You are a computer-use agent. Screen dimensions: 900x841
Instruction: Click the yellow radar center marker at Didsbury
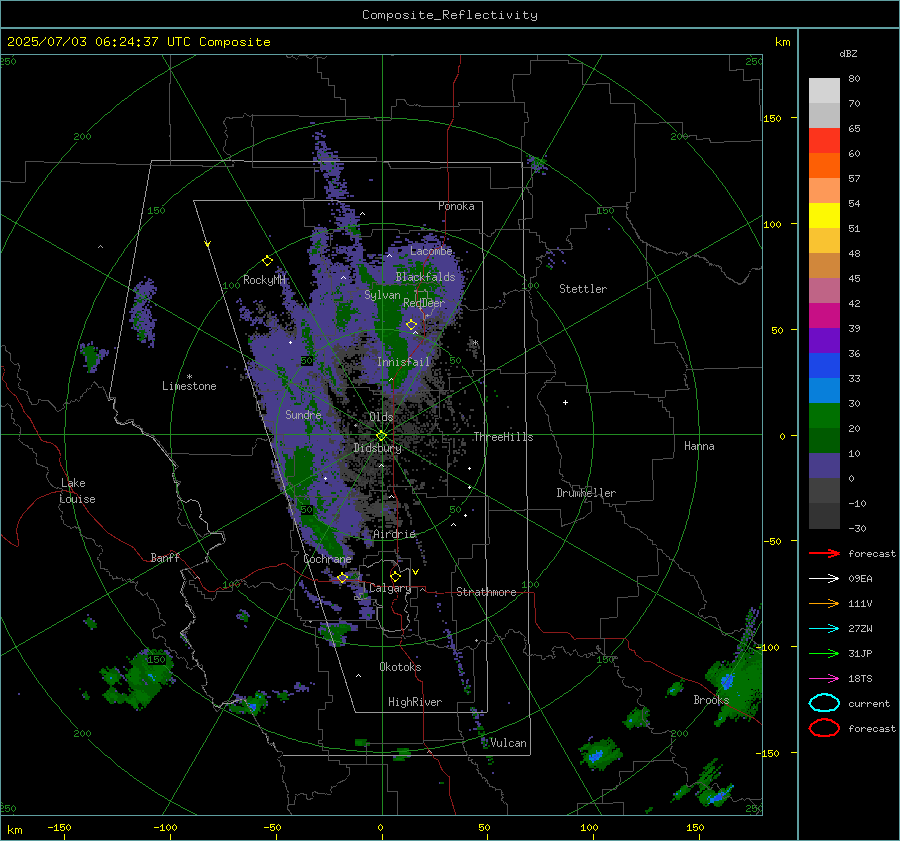[381, 436]
